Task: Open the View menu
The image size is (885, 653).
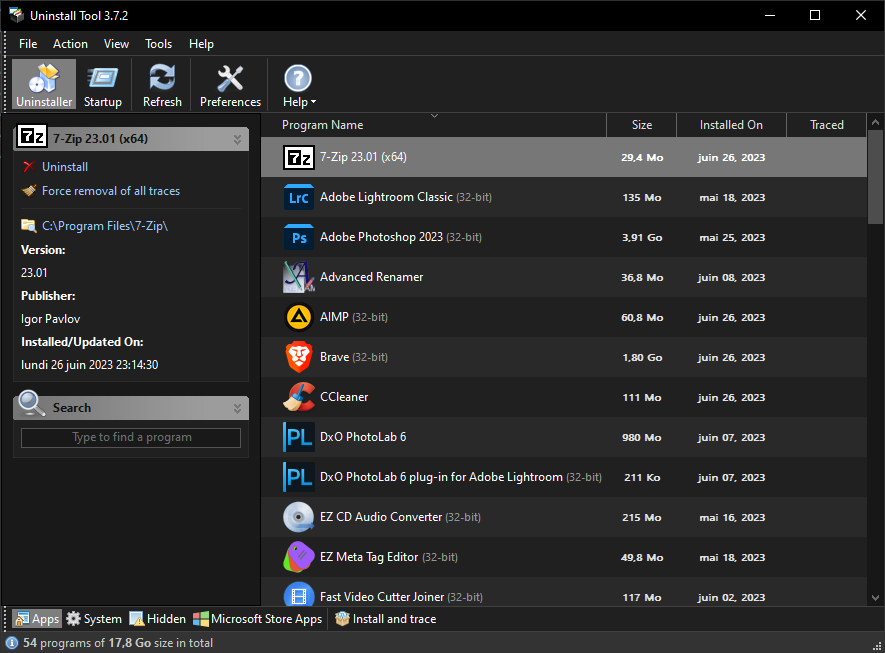Action: (116, 44)
